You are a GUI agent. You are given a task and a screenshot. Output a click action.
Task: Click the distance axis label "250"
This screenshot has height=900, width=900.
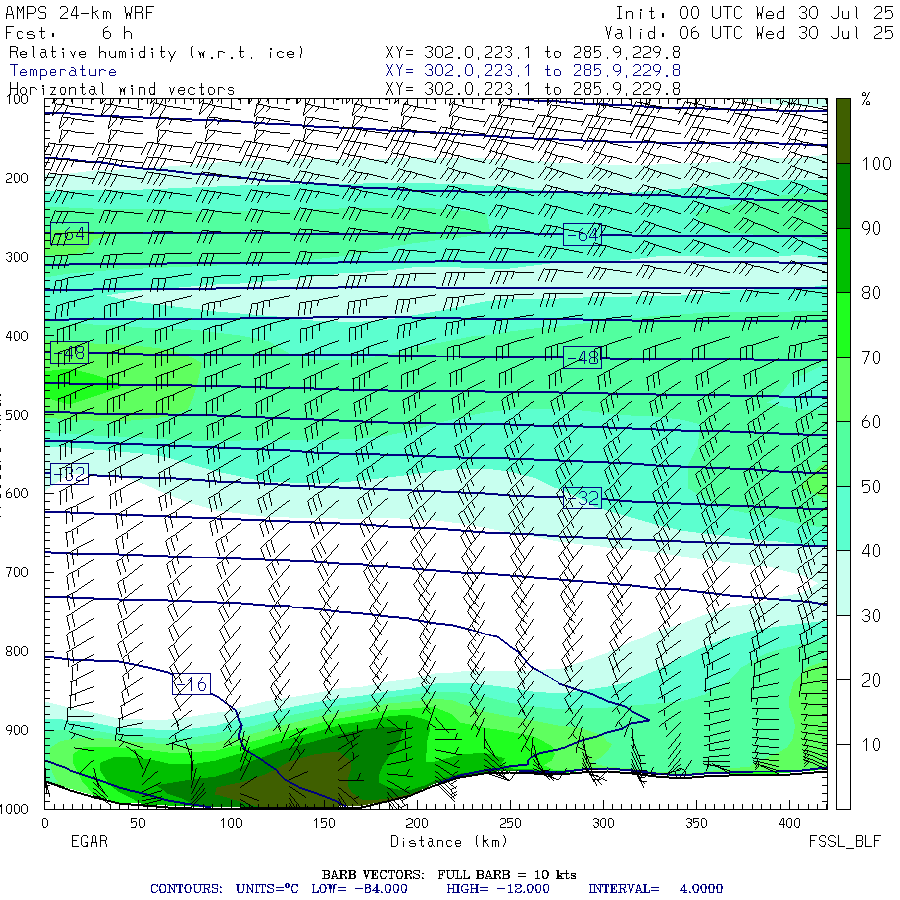(510, 823)
